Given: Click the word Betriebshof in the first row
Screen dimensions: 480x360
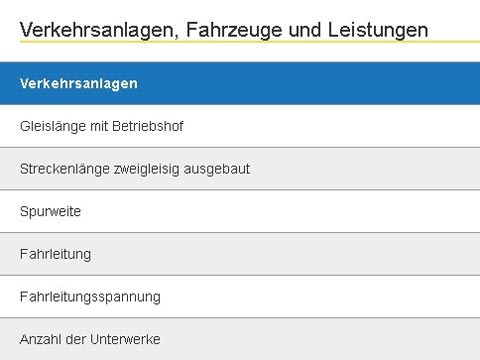Looking at the screenshot, I should pos(148,126).
